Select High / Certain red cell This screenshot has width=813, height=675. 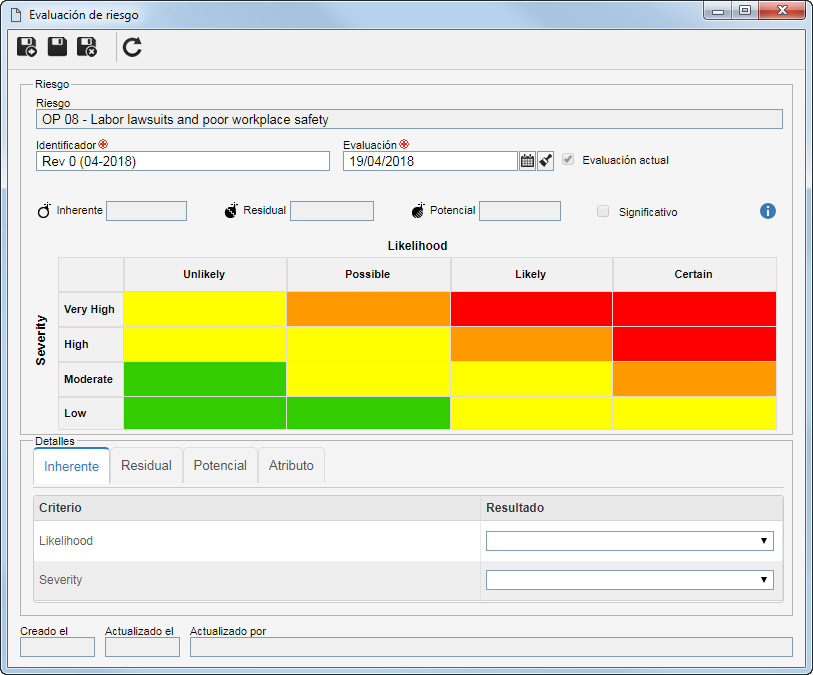[x=694, y=344]
